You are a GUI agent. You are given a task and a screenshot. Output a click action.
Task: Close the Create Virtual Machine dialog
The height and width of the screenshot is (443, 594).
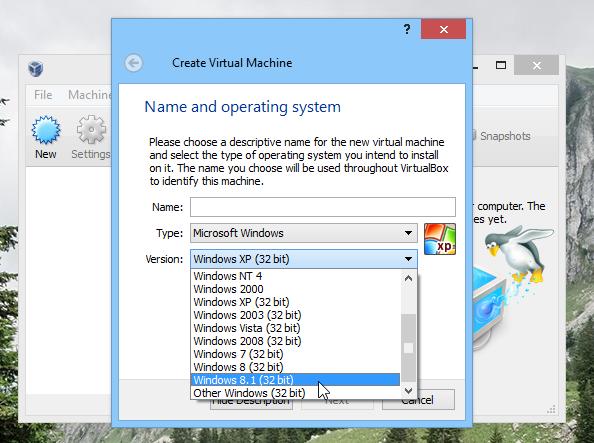(444, 29)
